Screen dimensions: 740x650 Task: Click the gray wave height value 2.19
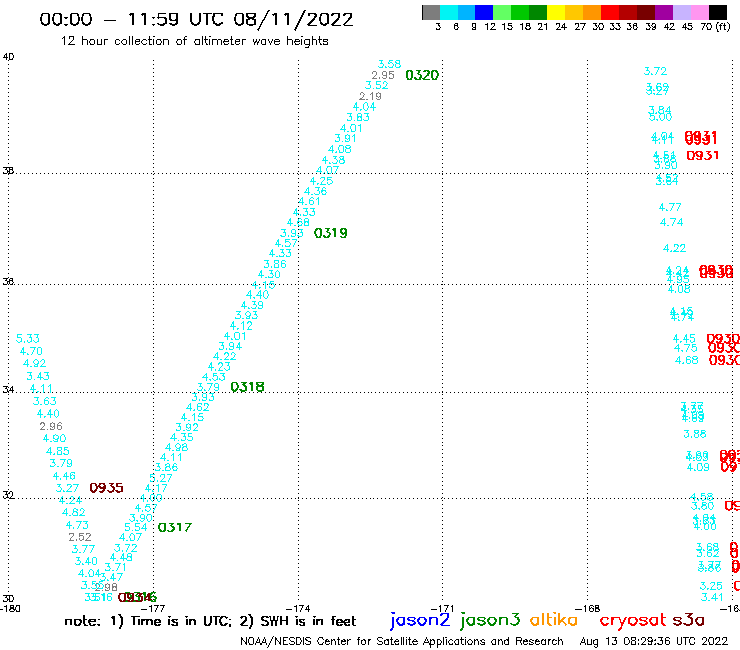click(x=370, y=96)
